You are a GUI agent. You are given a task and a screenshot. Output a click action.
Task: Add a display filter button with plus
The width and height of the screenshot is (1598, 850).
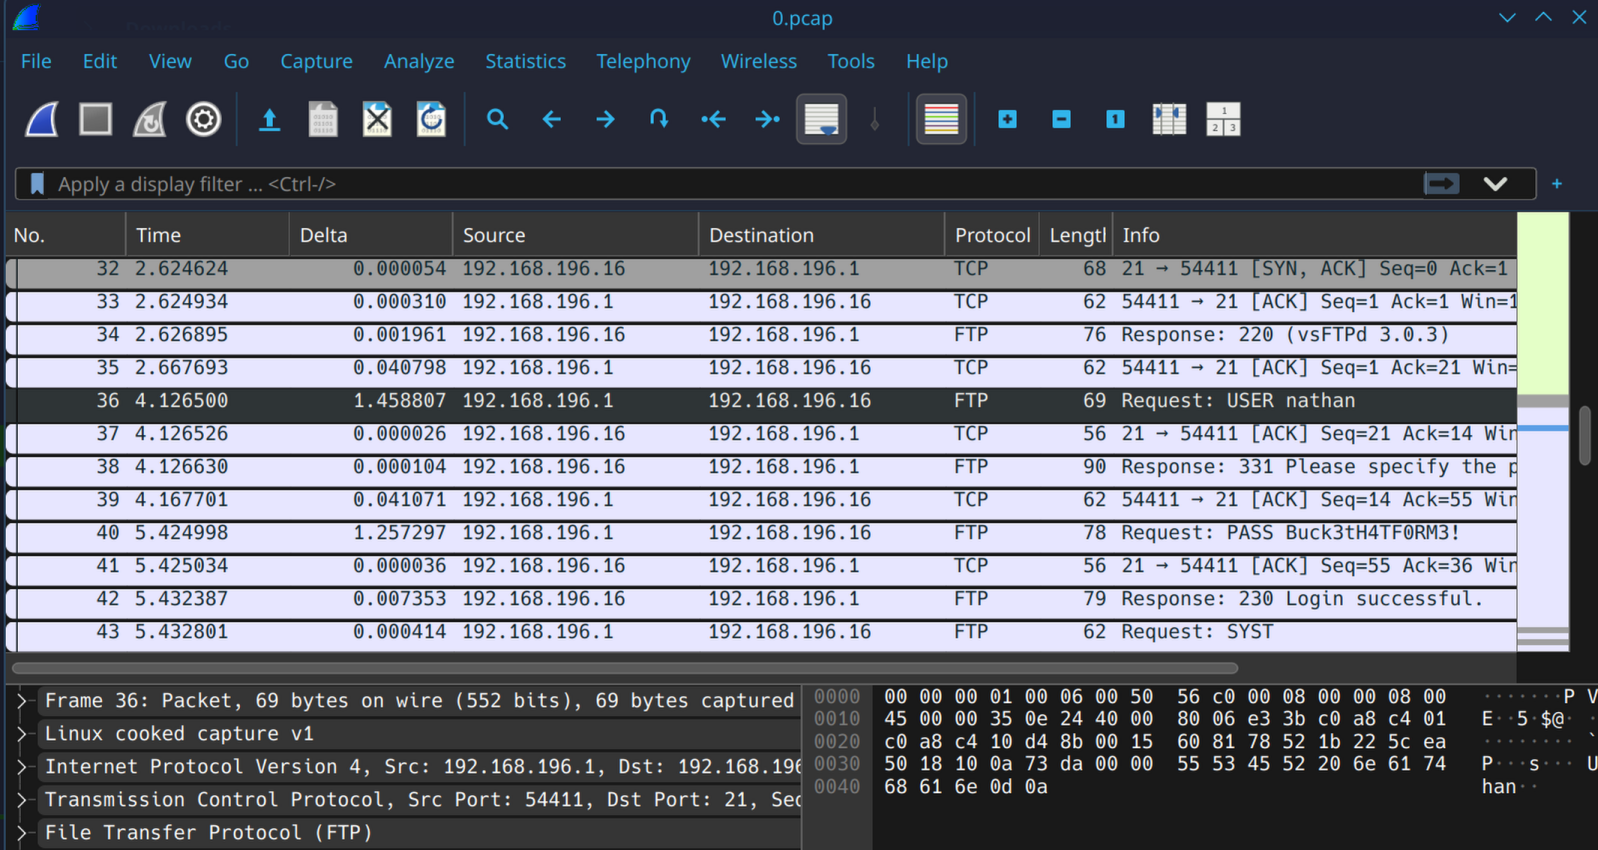point(1557,184)
